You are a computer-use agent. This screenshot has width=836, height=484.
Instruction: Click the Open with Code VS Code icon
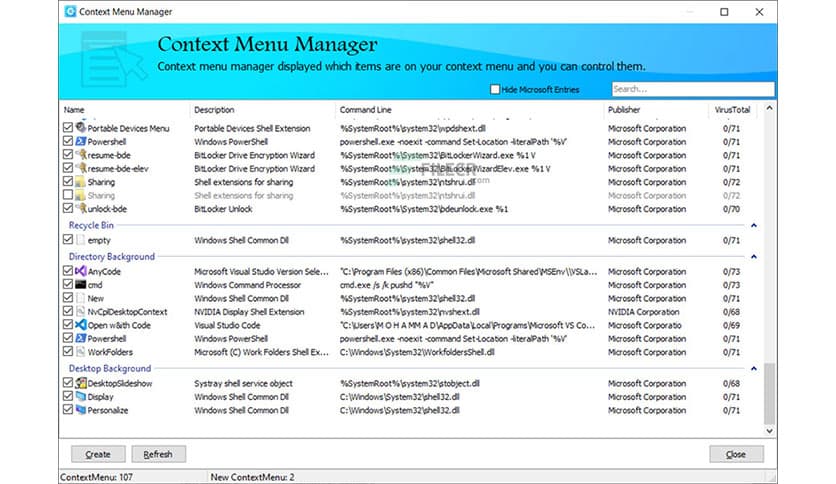point(81,325)
